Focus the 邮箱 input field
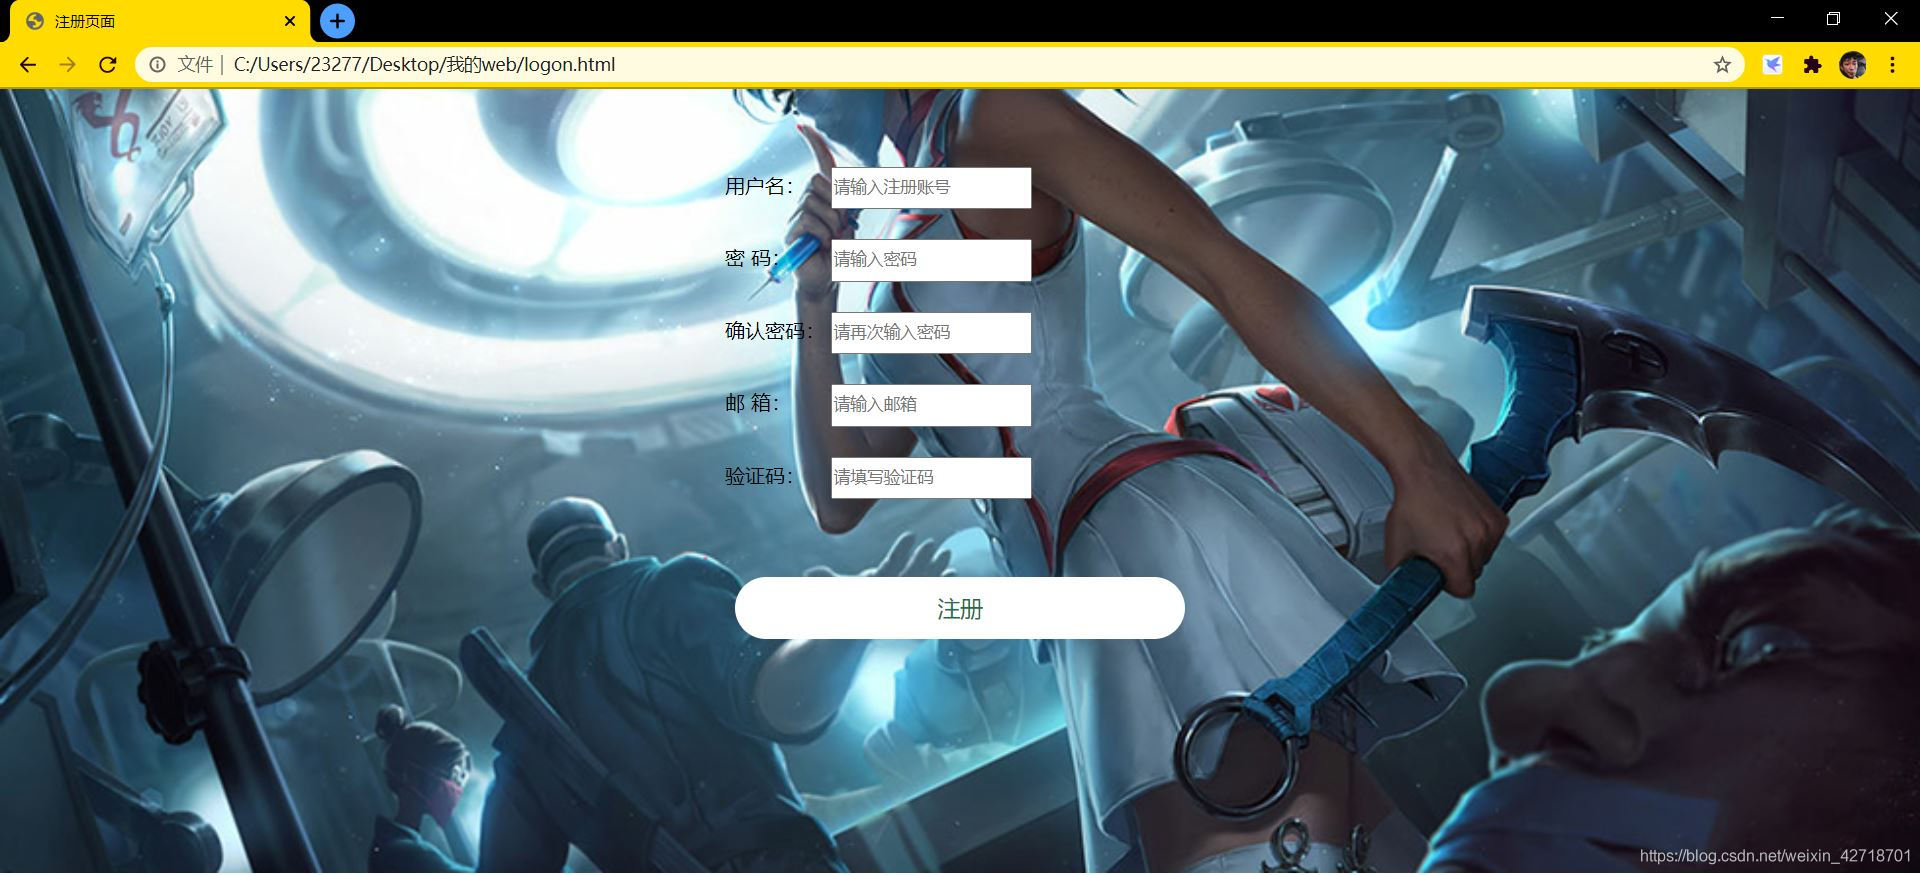The width and height of the screenshot is (1920, 875). pyautogui.click(x=931, y=405)
